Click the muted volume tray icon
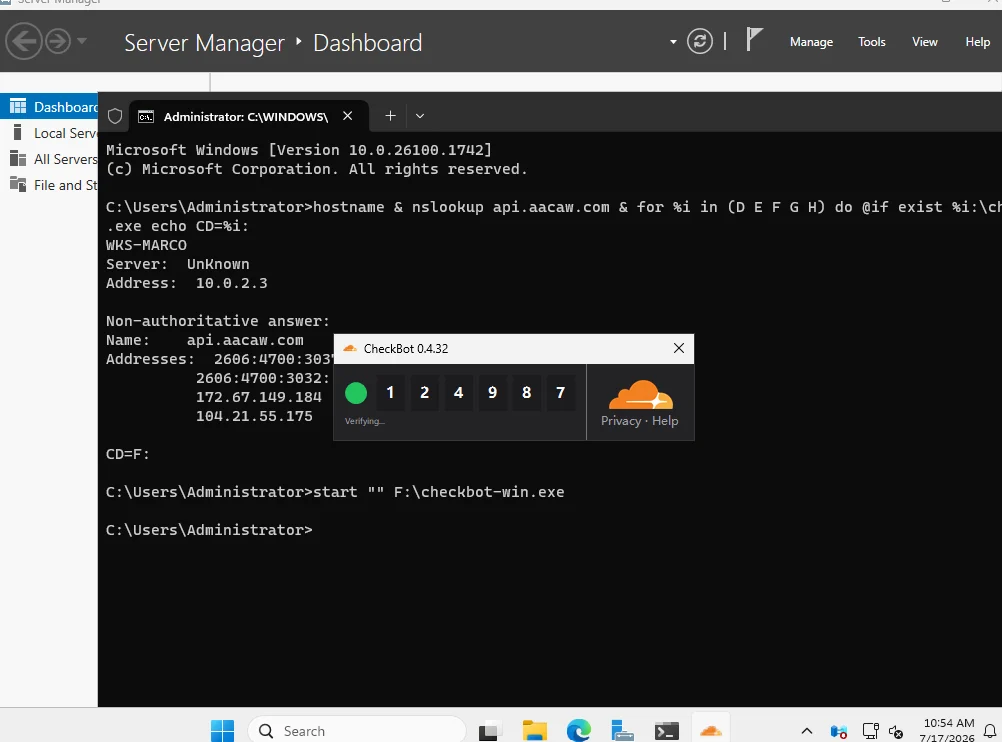Screen dimensions: 1002x742 [x=896, y=731]
